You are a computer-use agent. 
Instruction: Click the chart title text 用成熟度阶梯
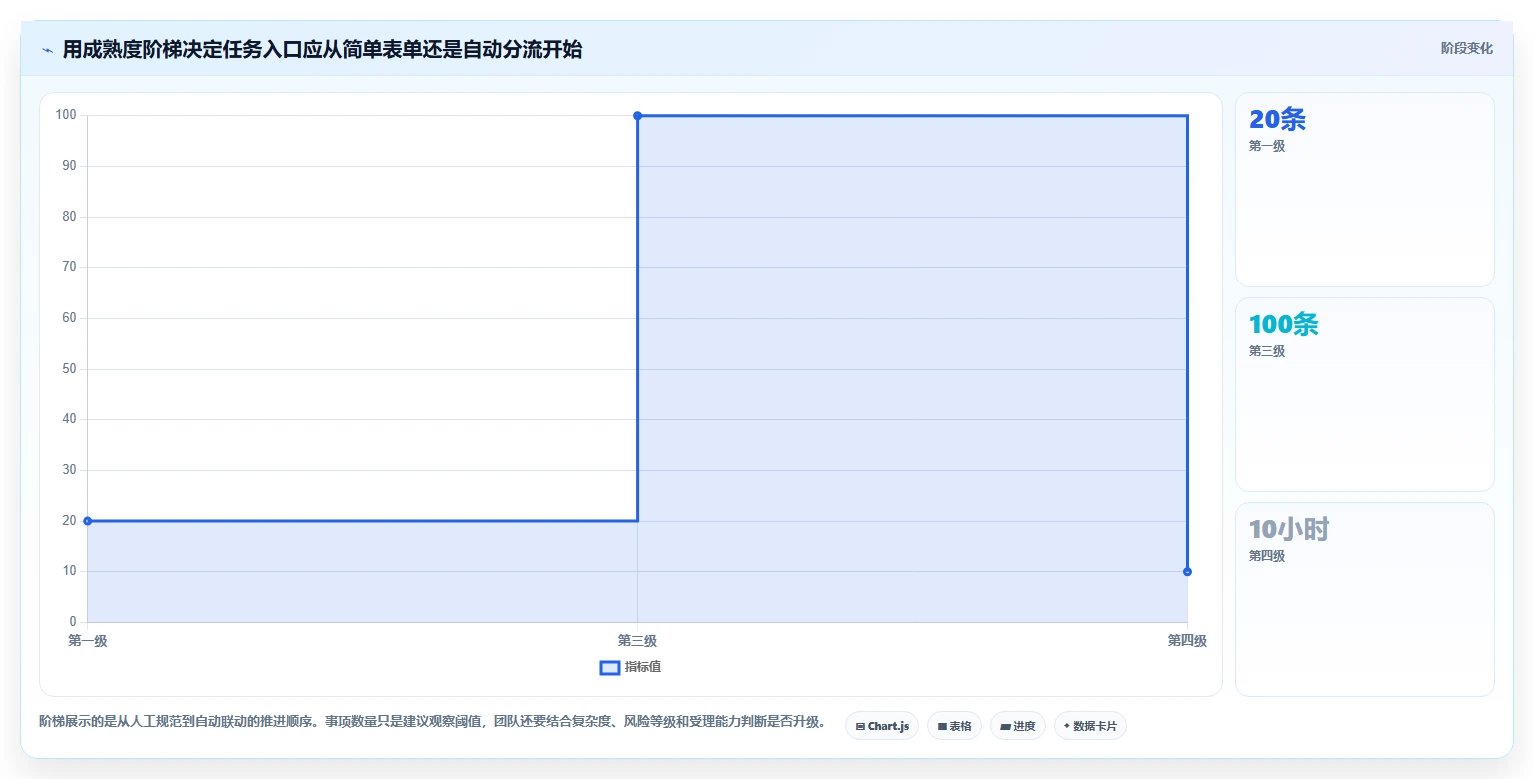point(122,50)
